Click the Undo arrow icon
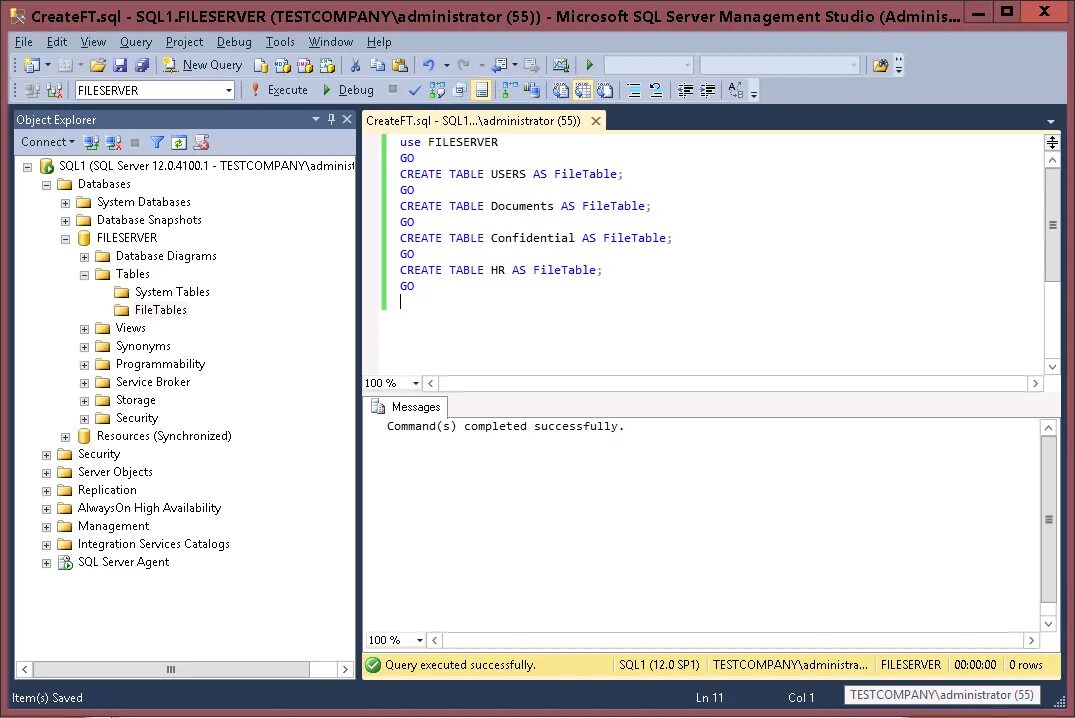Viewport: 1075px width, 718px height. coord(428,65)
